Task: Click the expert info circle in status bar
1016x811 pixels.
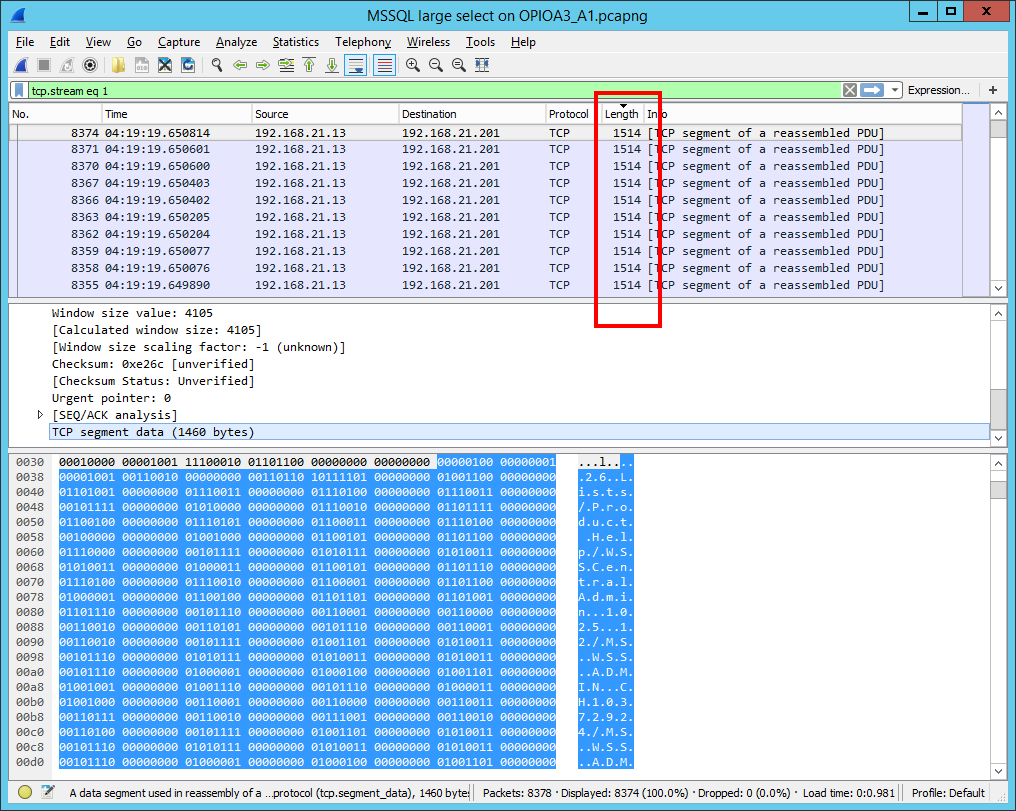Action: pos(25,793)
